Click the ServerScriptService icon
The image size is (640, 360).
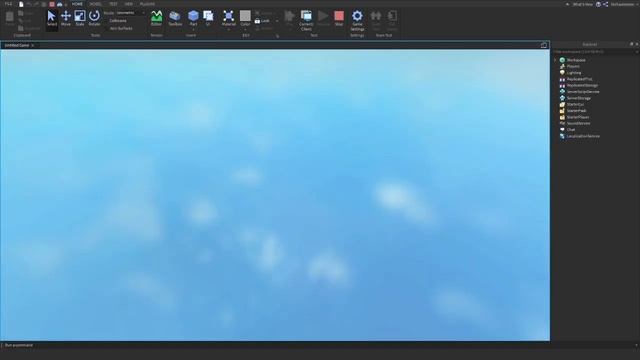562,92
